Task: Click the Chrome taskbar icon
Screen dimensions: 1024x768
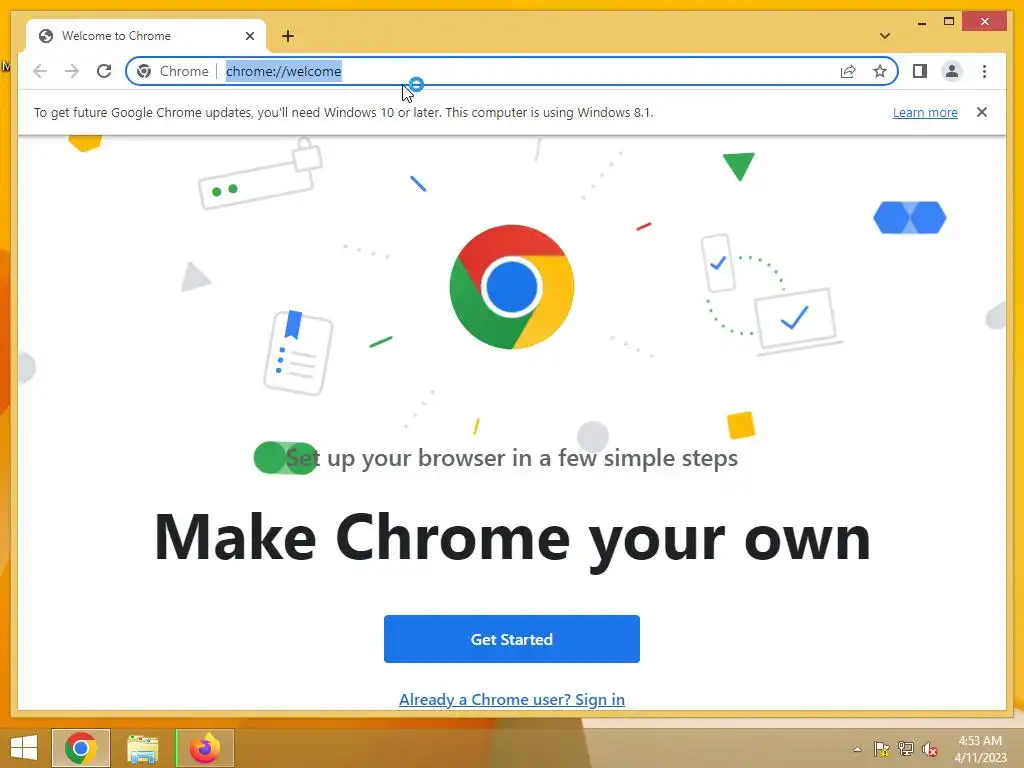Action: tap(81, 748)
